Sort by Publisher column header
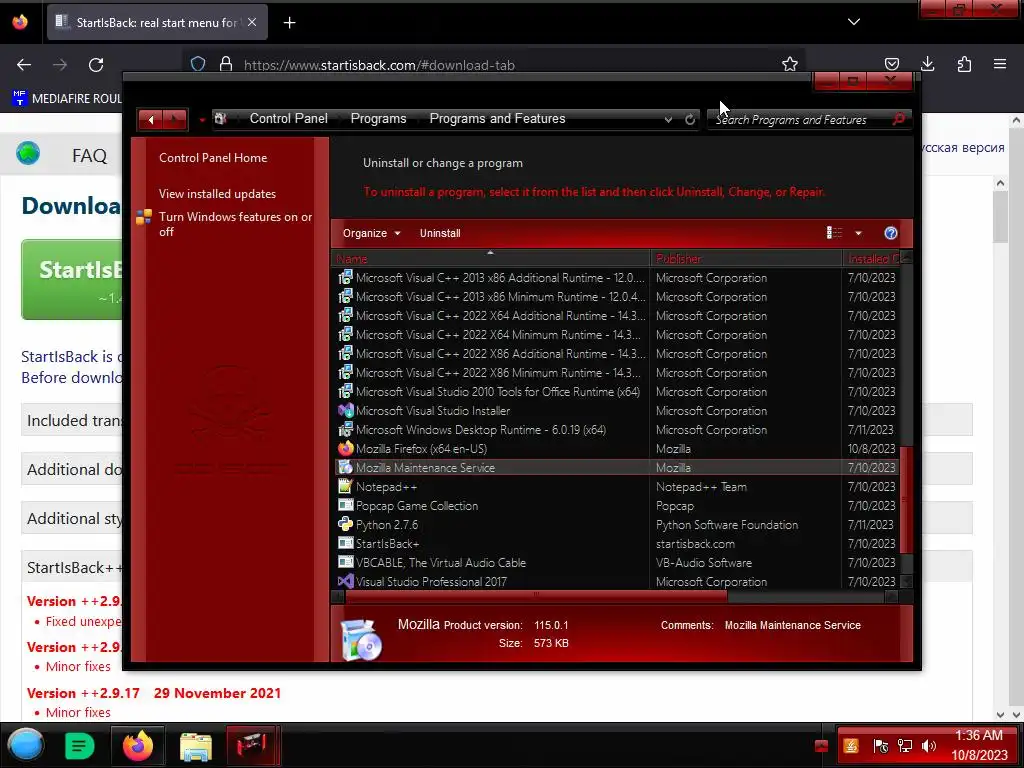The height and width of the screenshot is (768, 1024). [746, 259]
